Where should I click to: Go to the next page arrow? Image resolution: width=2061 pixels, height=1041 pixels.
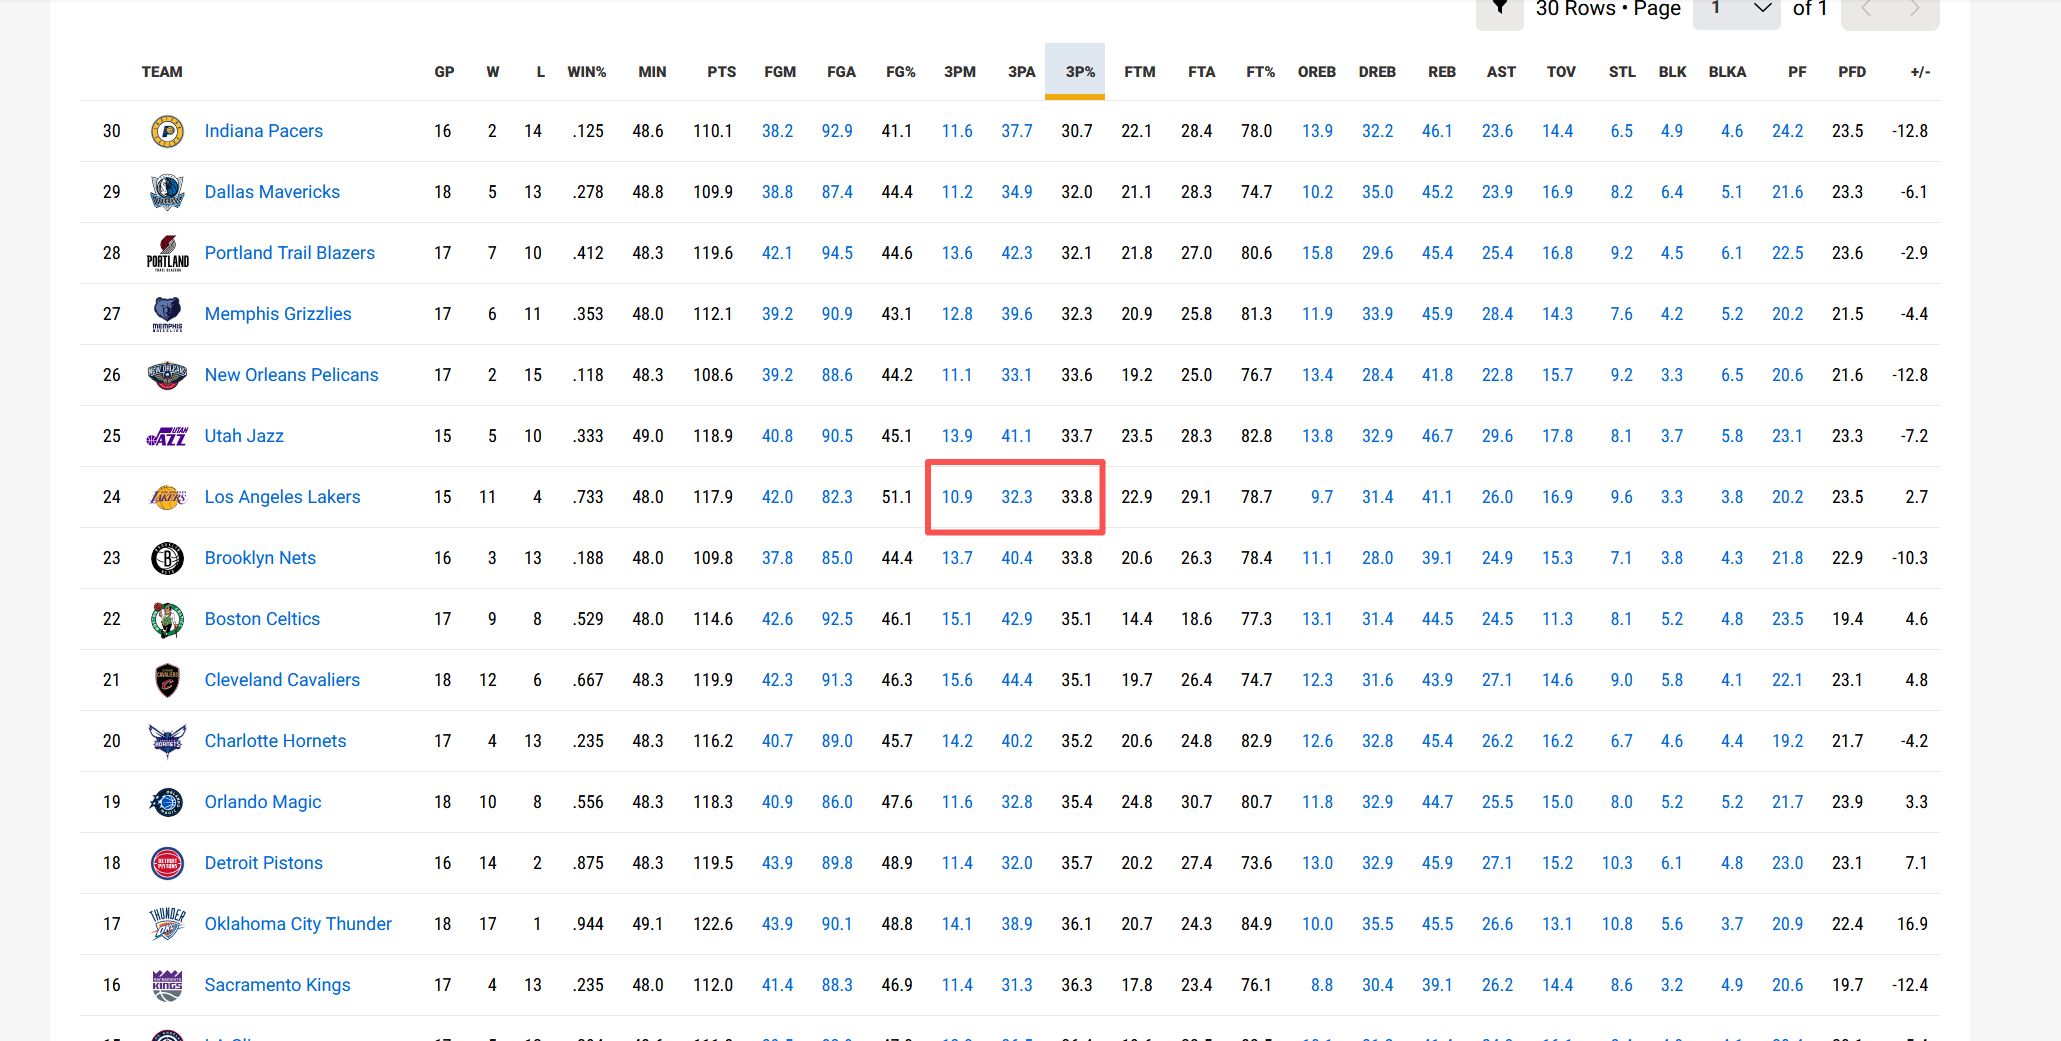1914,9
